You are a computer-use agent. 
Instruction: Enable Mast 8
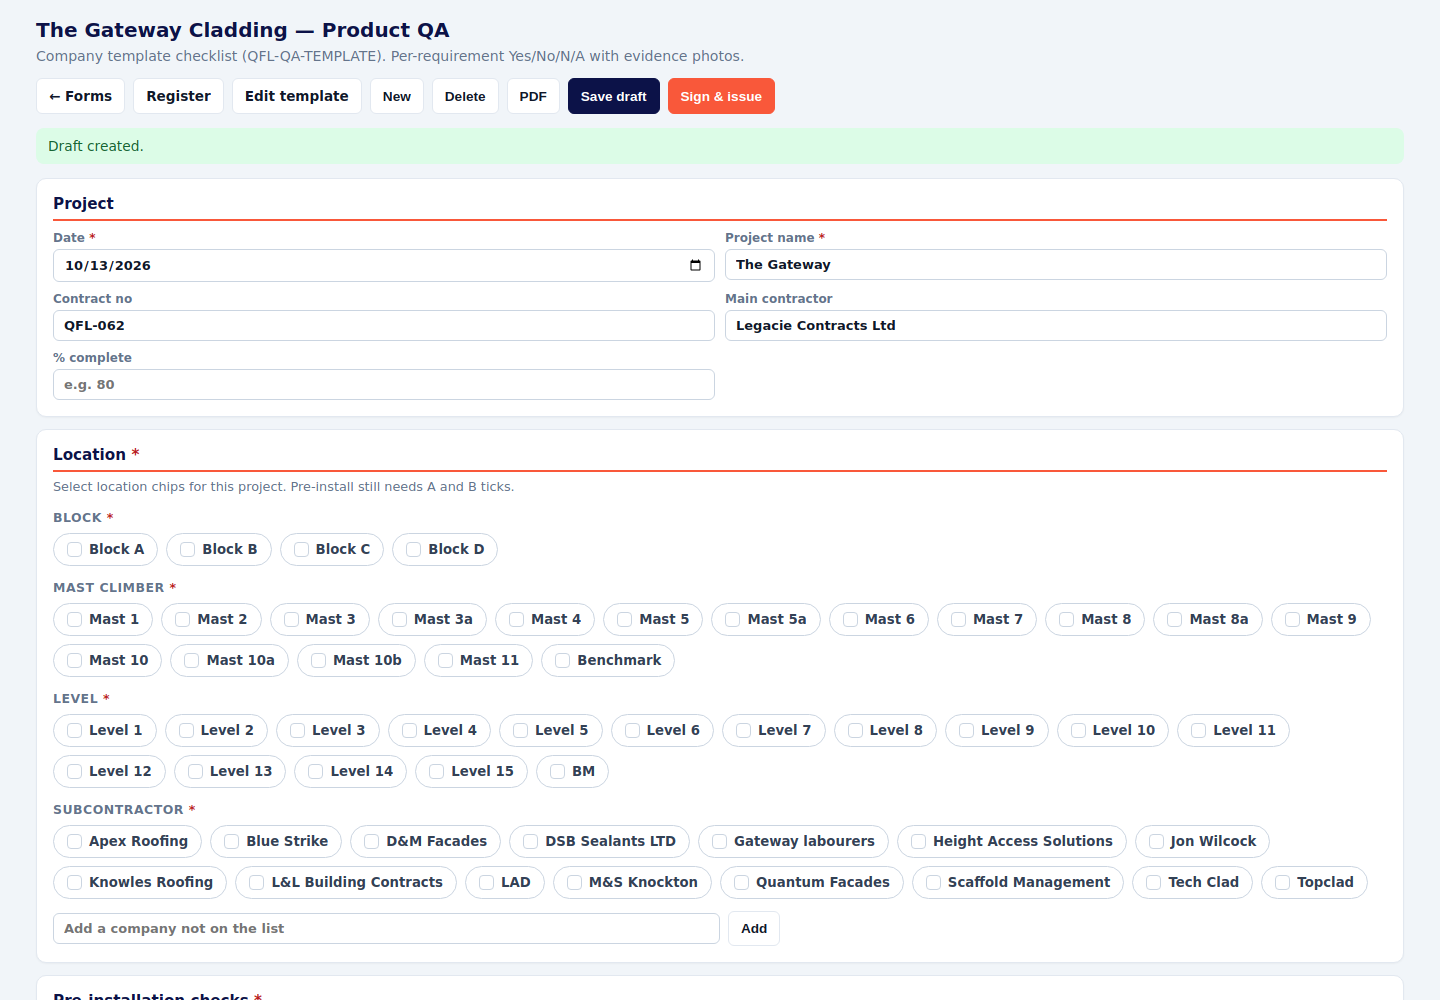pos(1095,619)
